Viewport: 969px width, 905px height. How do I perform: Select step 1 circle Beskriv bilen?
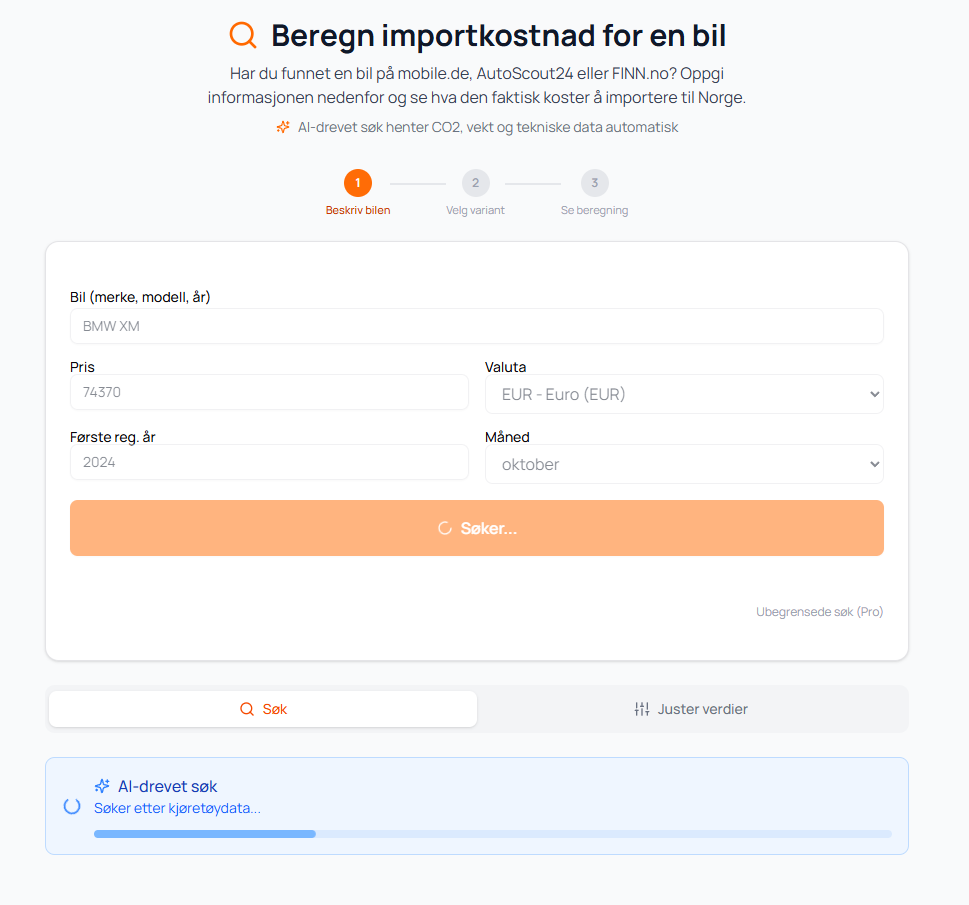point(358,183)
